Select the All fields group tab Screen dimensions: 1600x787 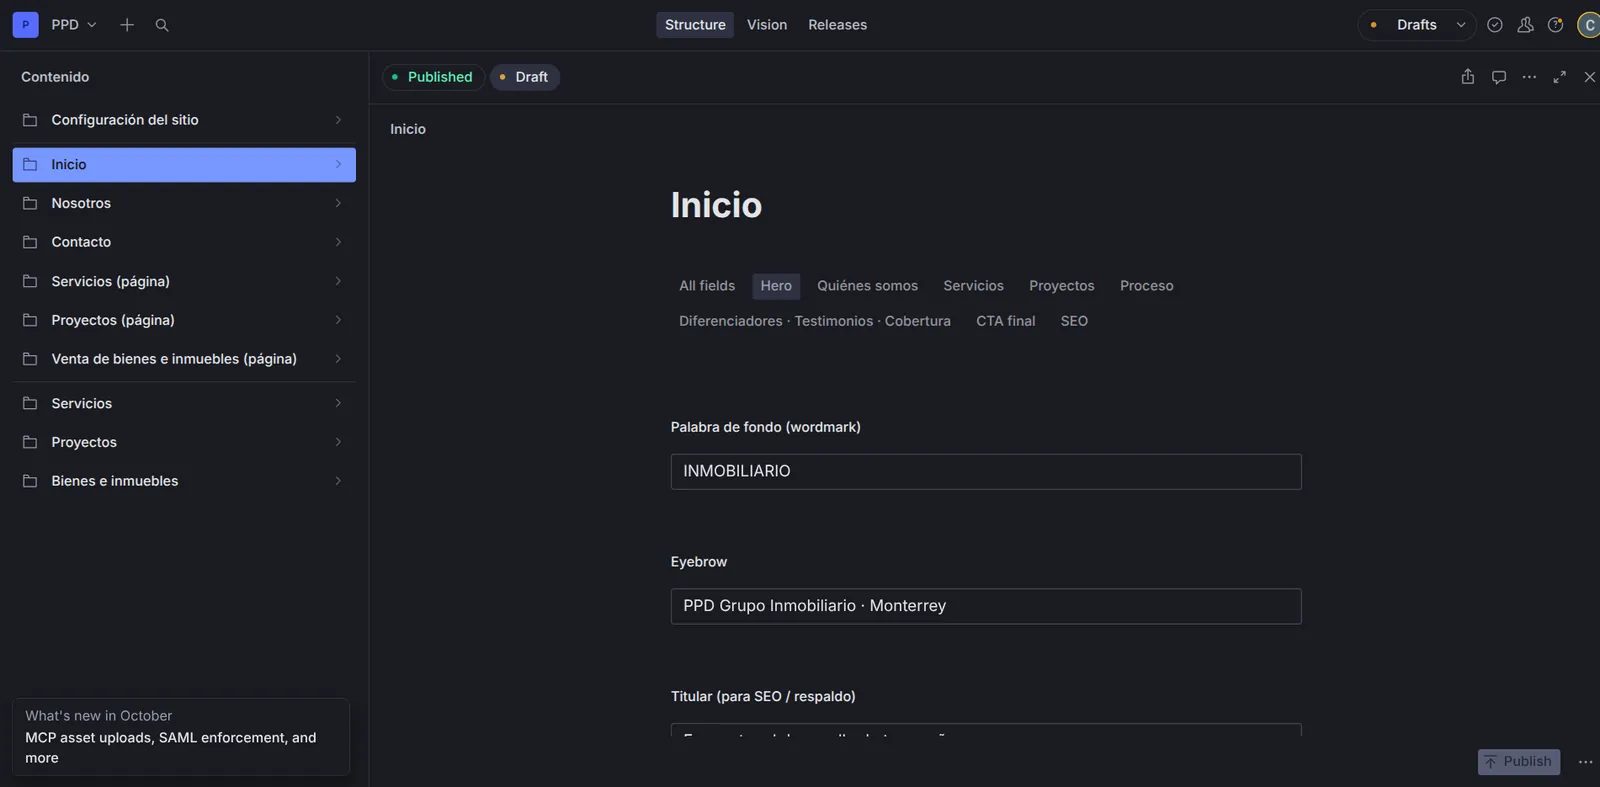tap(707, 286)
